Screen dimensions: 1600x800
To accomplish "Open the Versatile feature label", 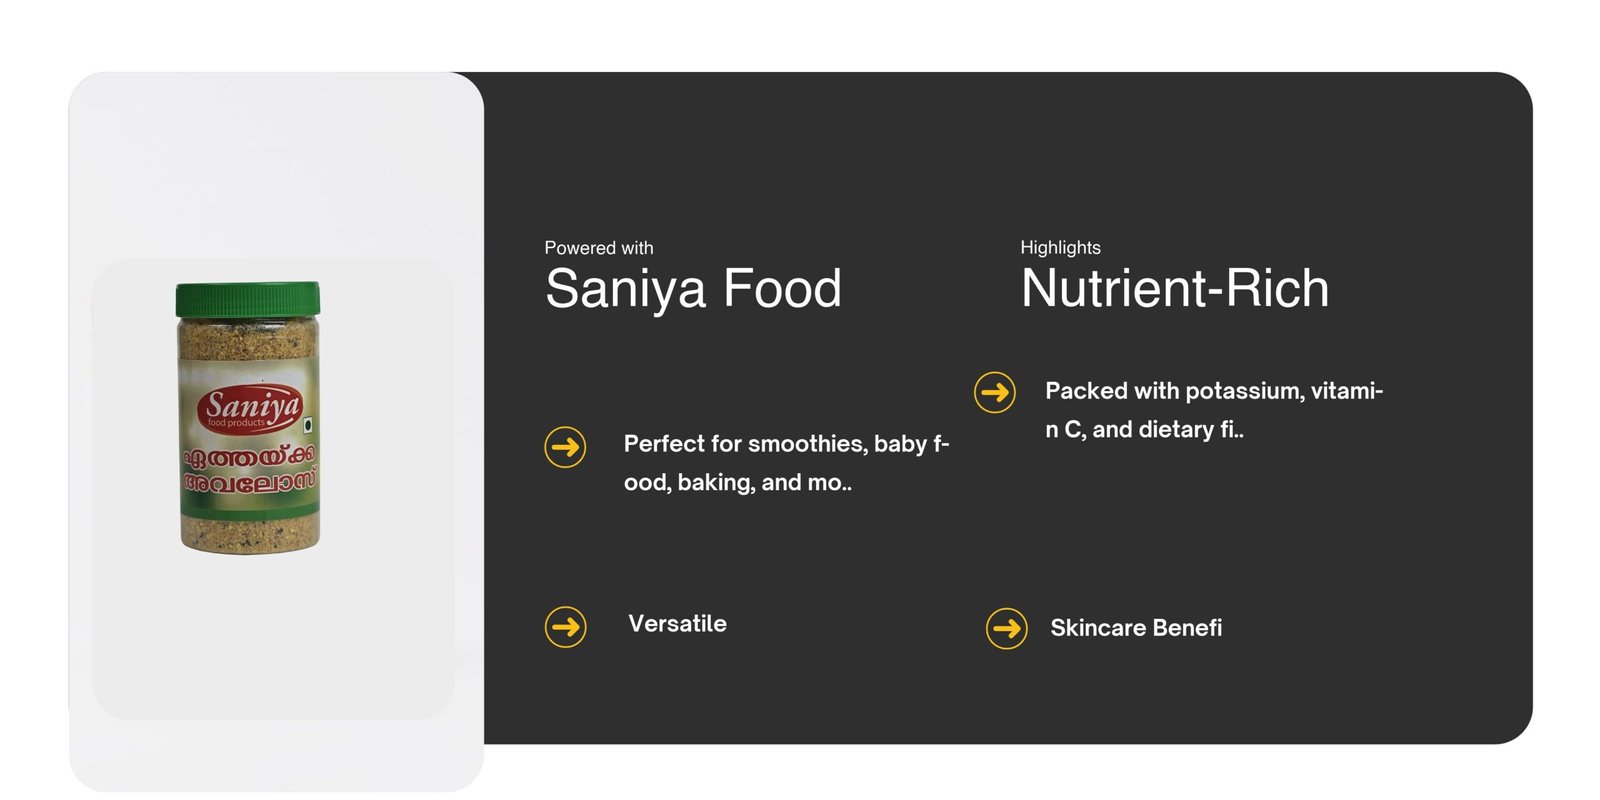I will coord(677,624).
